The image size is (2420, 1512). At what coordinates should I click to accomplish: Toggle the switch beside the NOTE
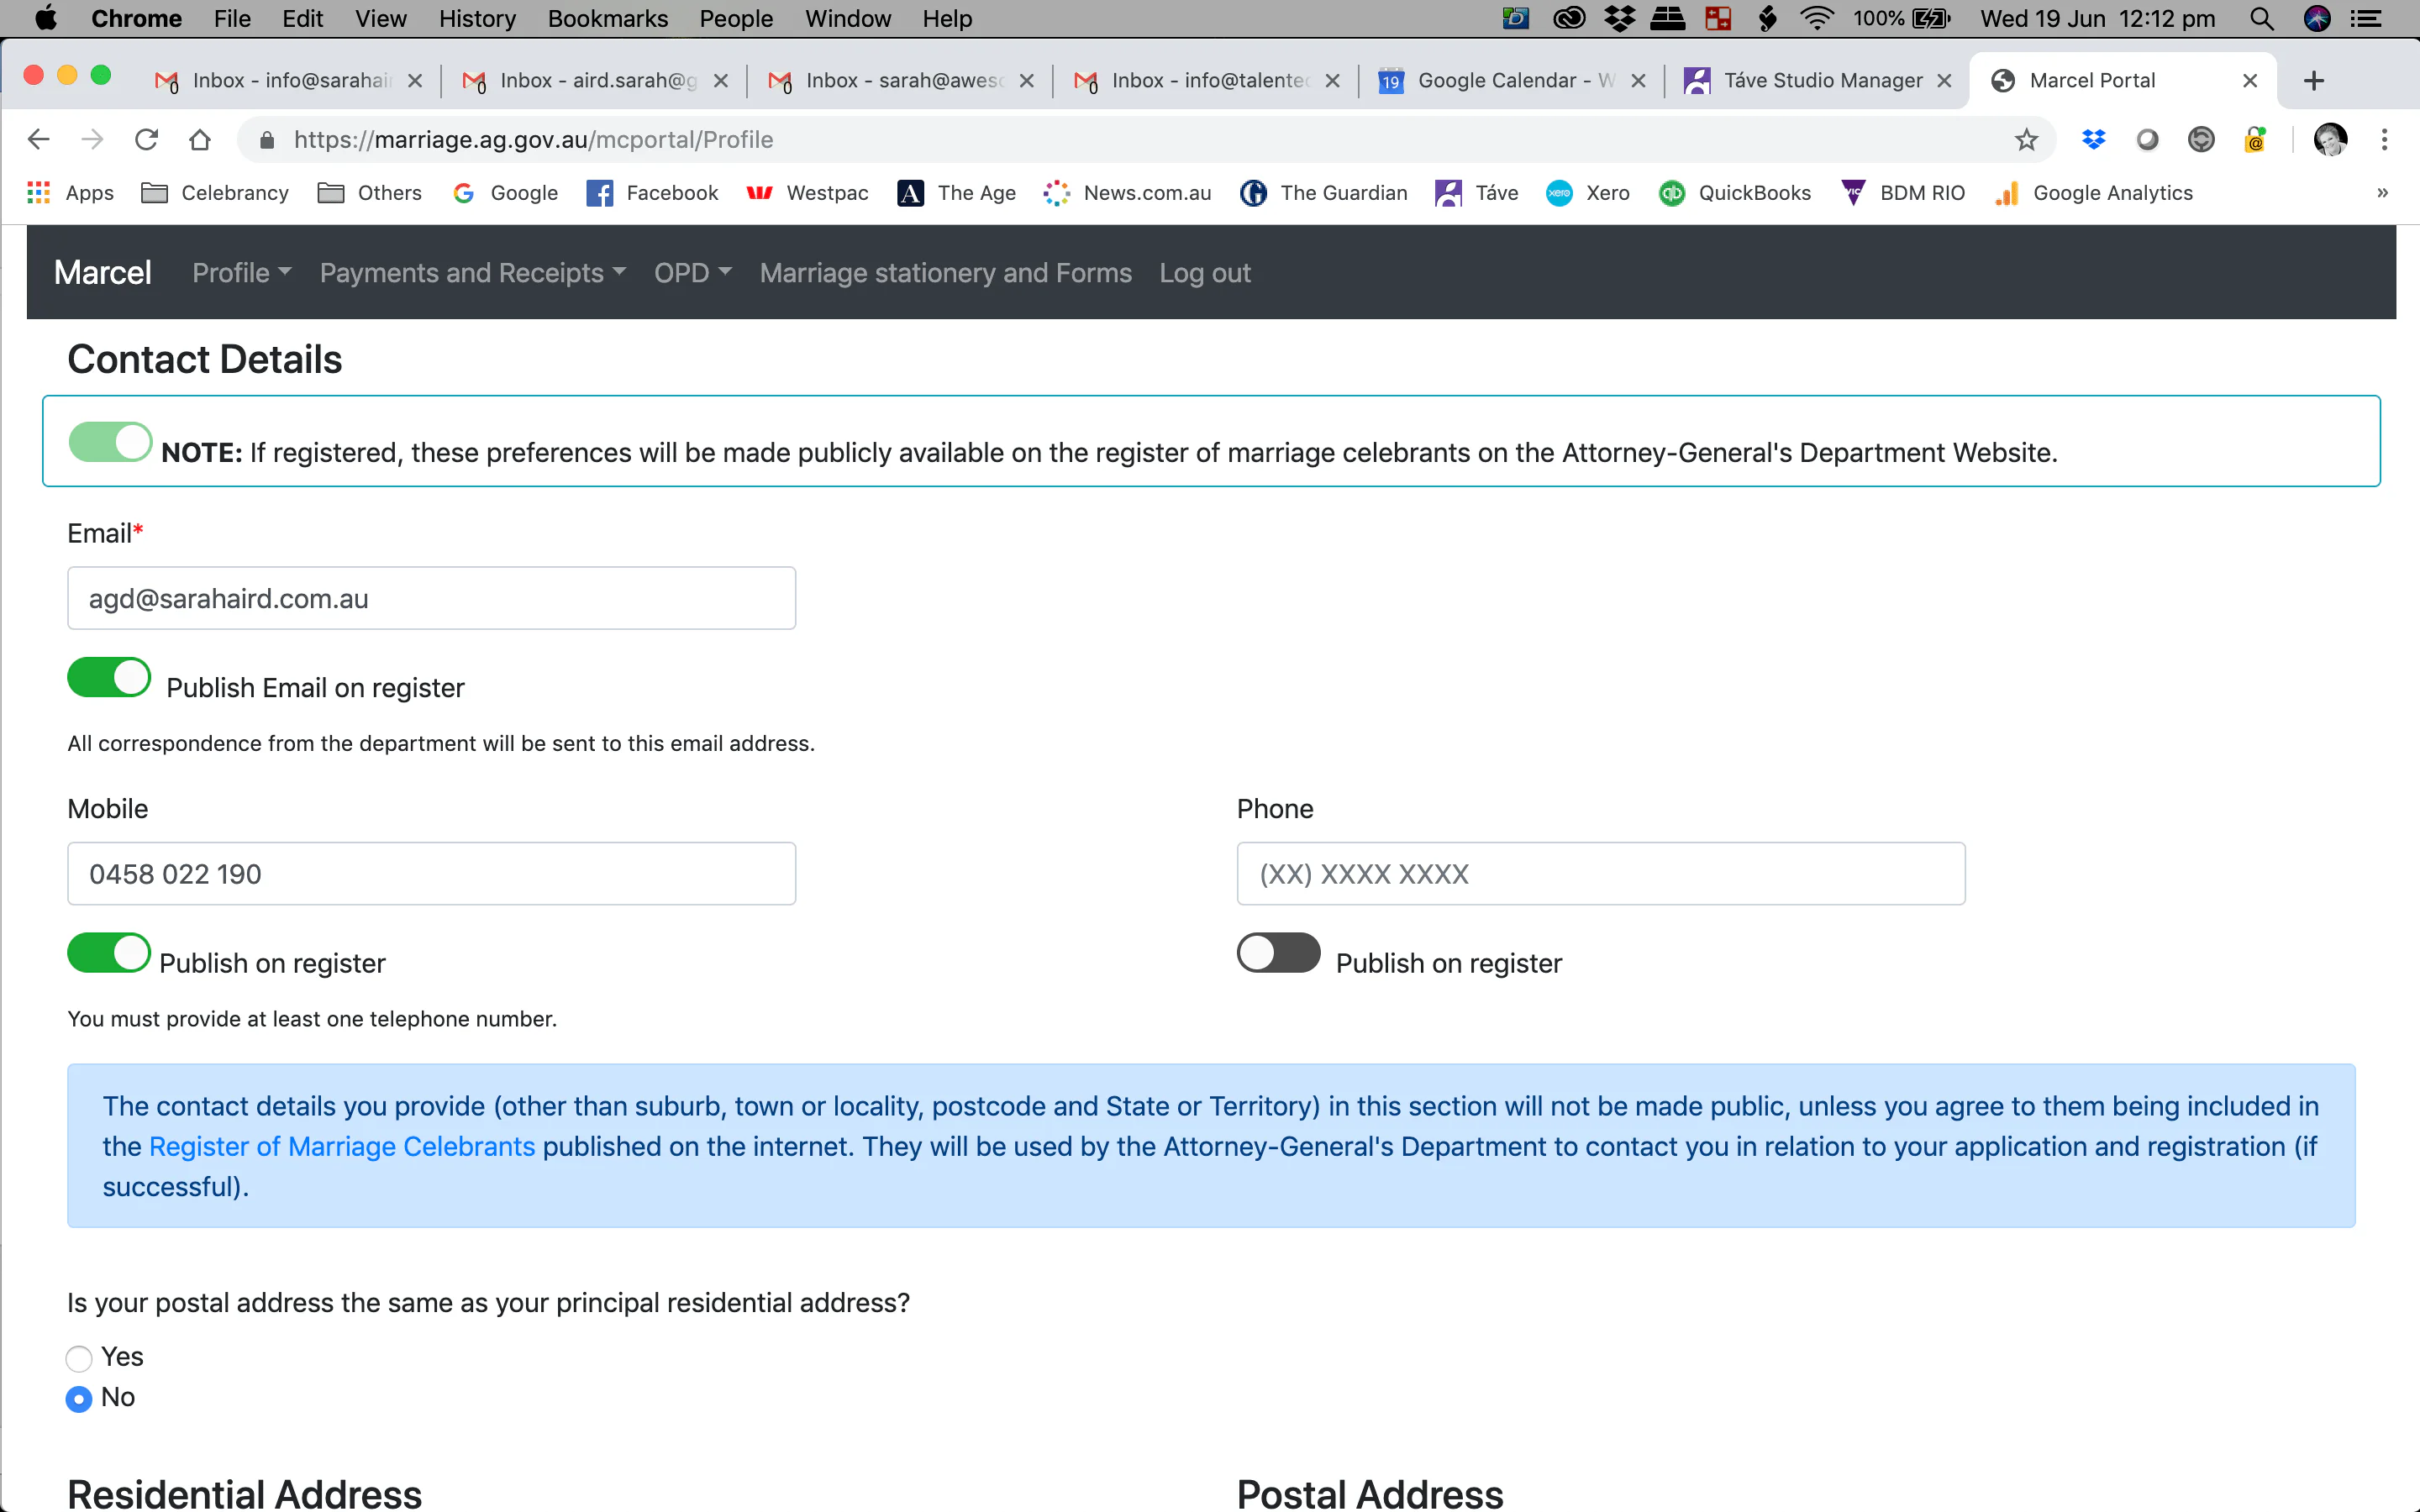(x=111, y=441)
